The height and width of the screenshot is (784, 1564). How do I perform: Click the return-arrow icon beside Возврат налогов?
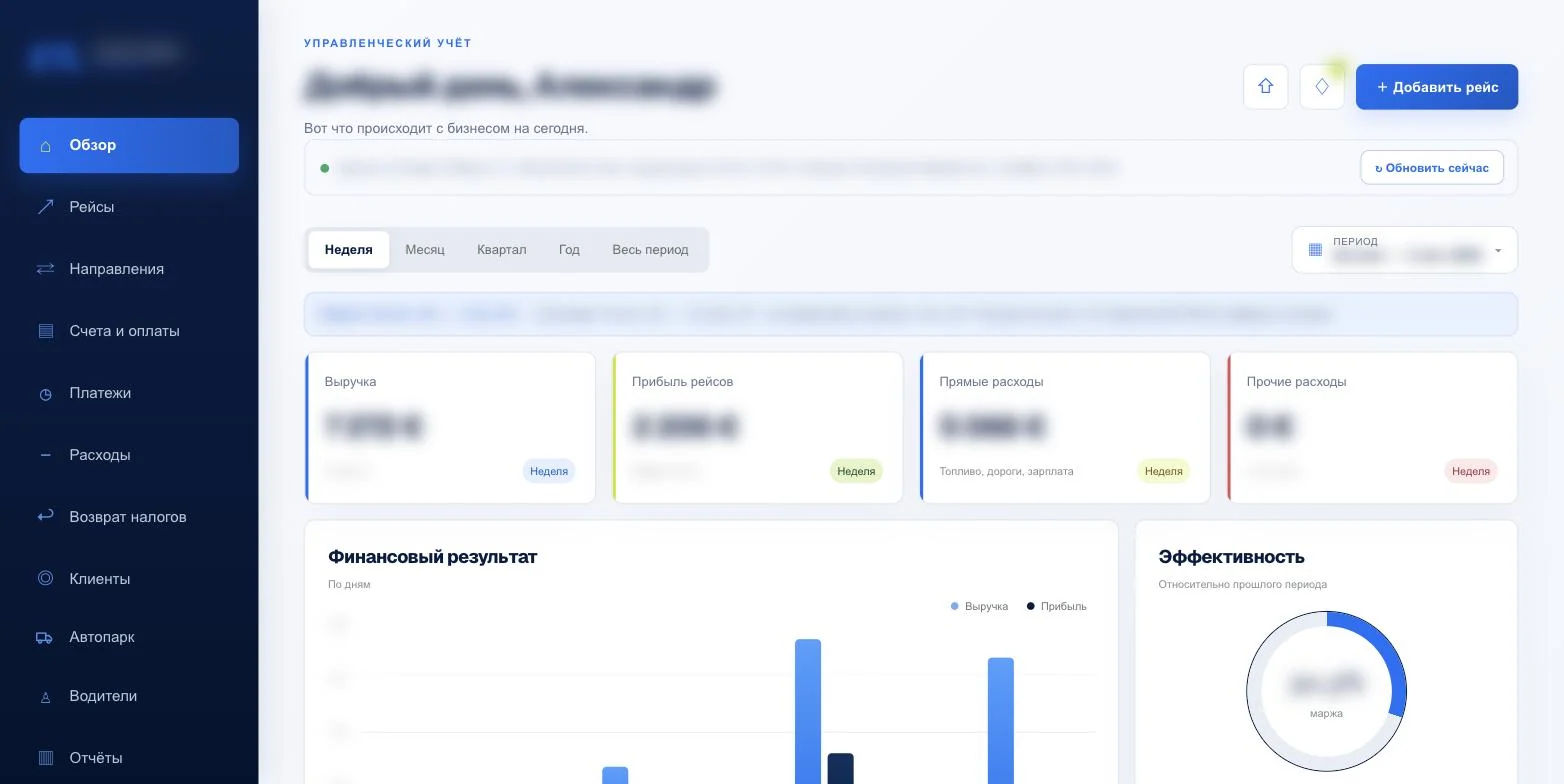coord(45,516)
